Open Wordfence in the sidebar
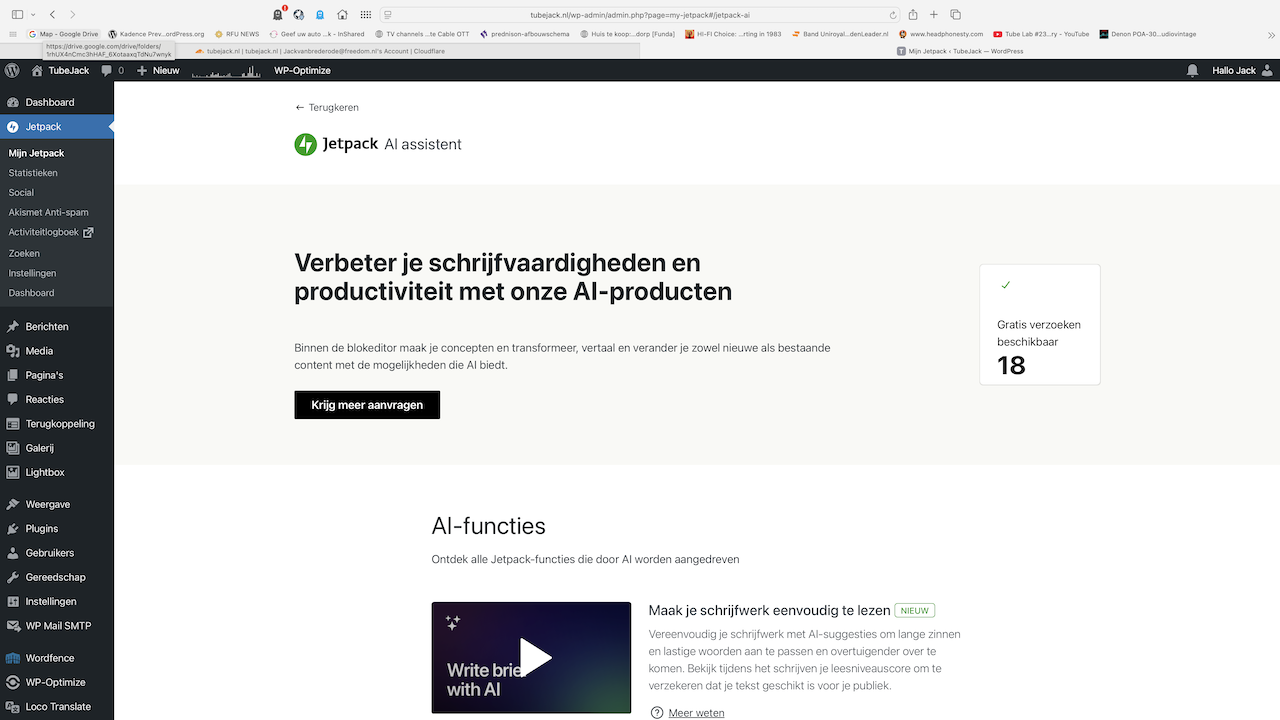Image resolution: width=1280 pixels, height=720 pixels. [57, 658]
